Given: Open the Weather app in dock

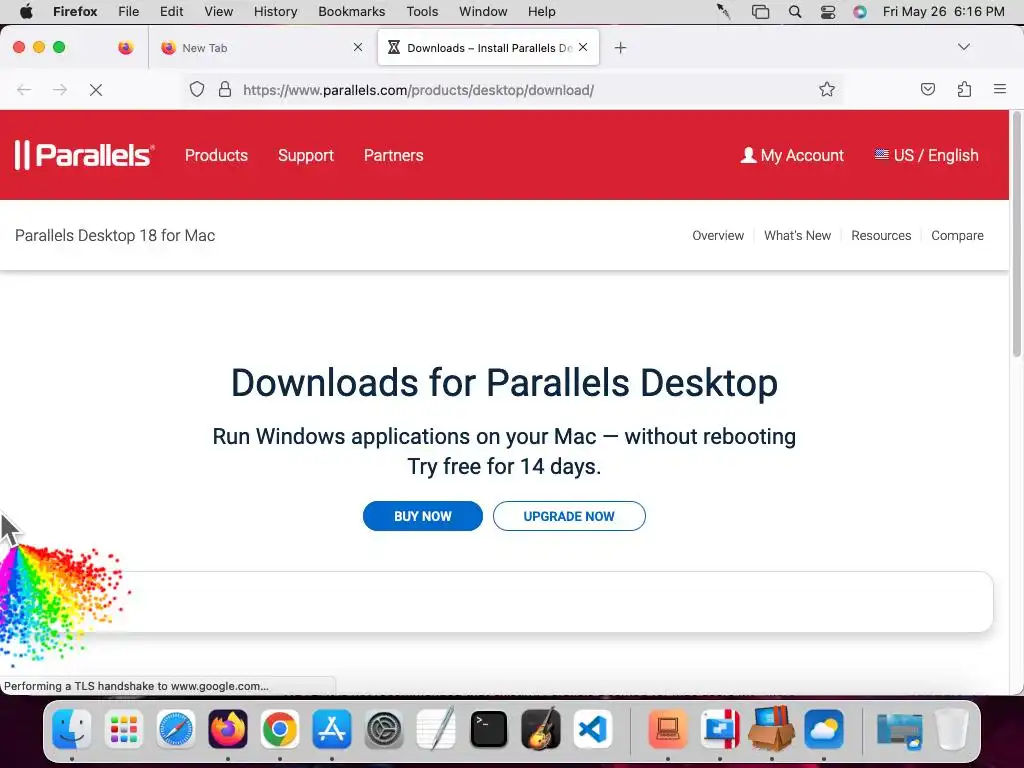Looking at the screenshot, I should coord(824,729).
